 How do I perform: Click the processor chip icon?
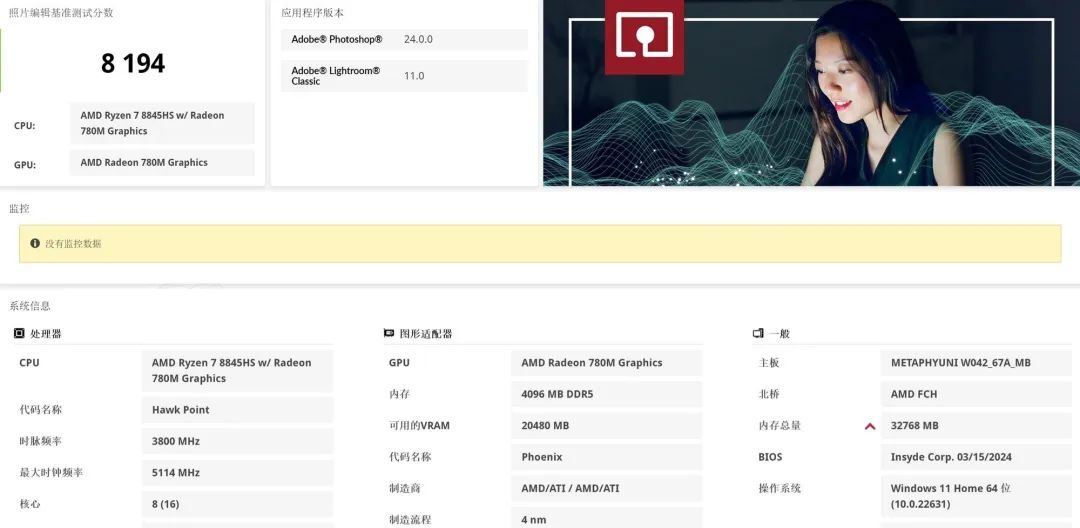pos(19,333)
